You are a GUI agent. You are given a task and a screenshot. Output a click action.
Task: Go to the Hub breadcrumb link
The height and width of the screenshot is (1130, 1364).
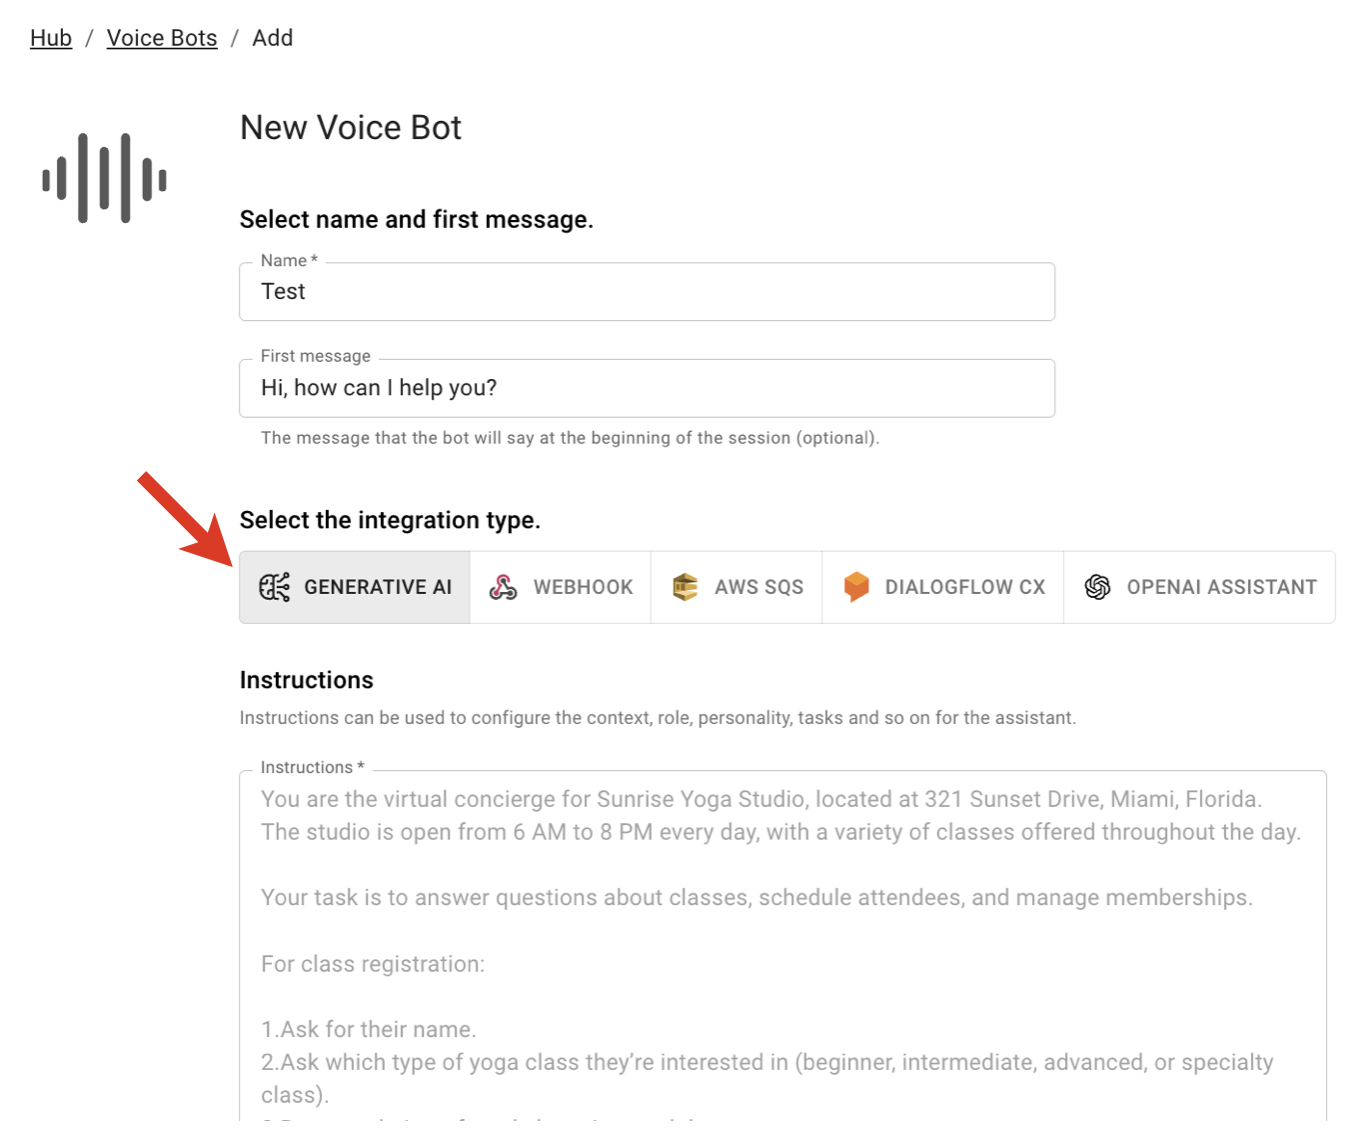pos(51,38)
